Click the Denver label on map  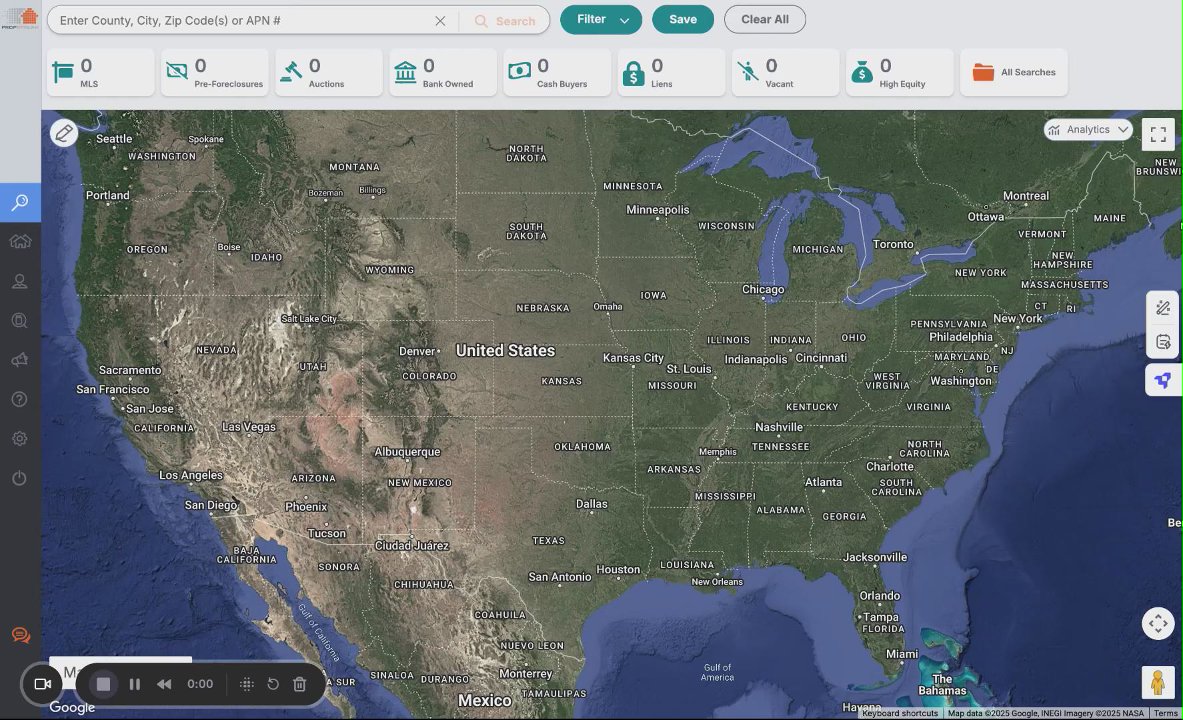pyautogui.click(x=417, y=352)
